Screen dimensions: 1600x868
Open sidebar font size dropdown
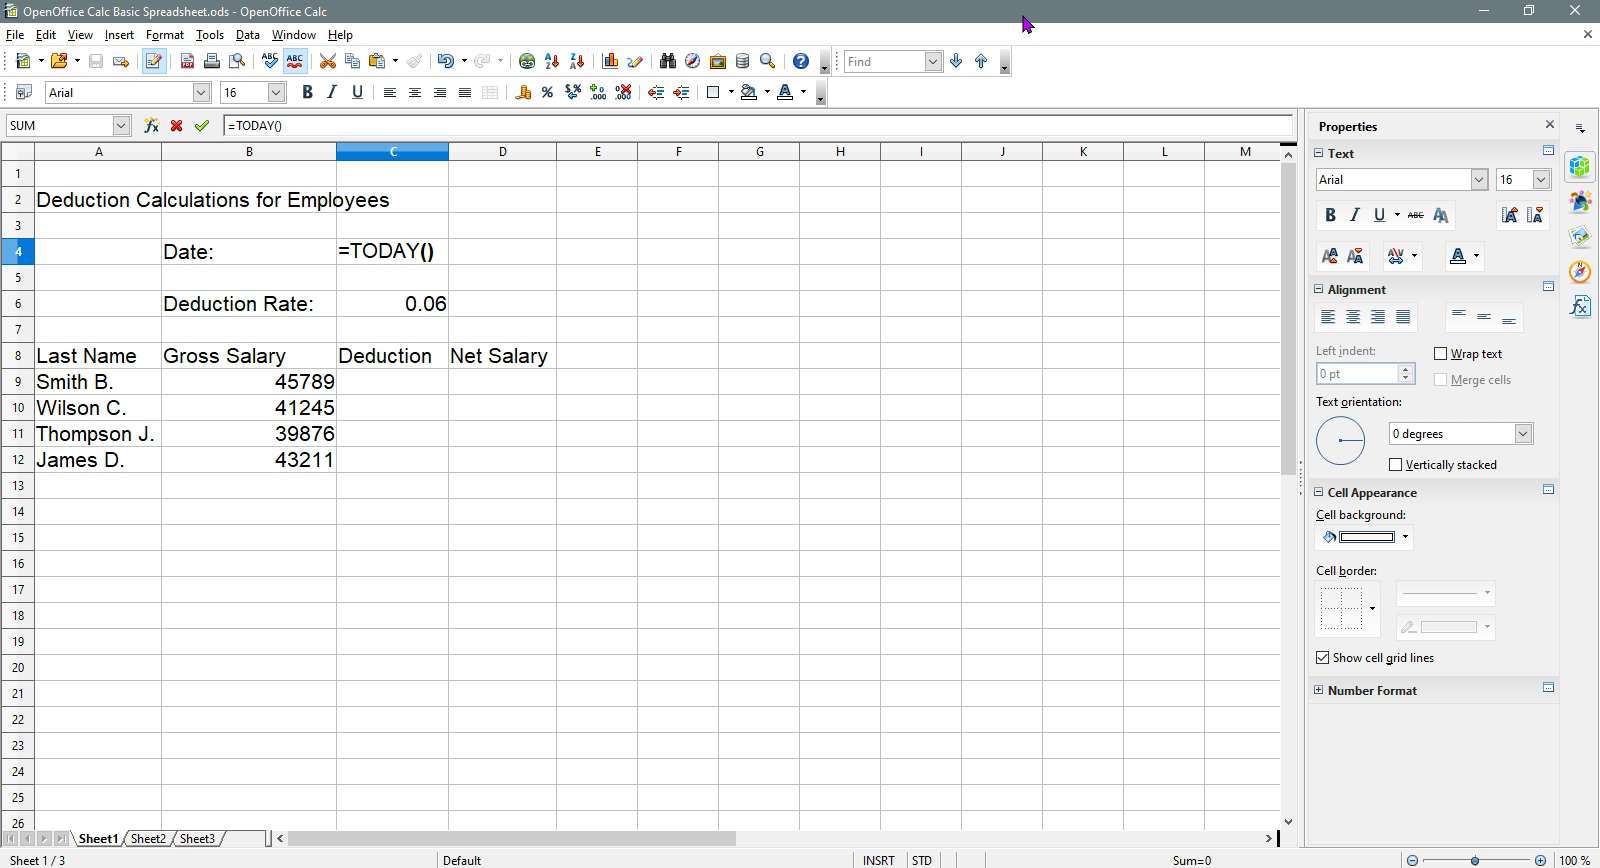(x=1541, y=180)
